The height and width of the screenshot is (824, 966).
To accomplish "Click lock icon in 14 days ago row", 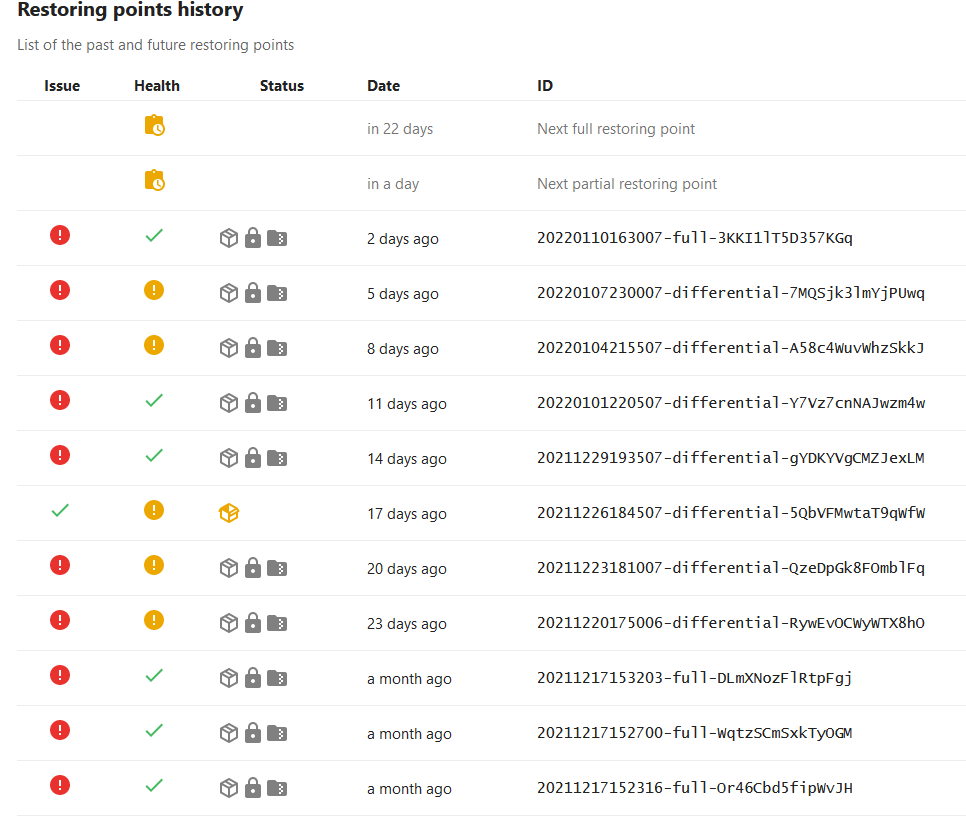I will (253, 458).
